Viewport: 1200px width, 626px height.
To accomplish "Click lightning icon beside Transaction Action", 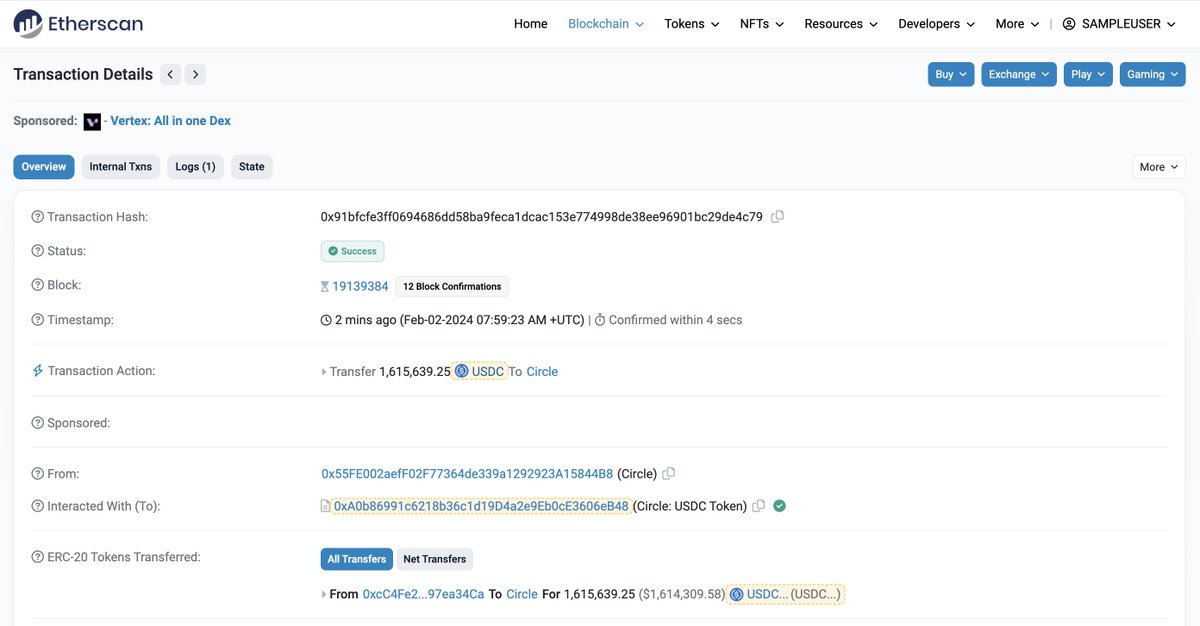I will [38, 370].
